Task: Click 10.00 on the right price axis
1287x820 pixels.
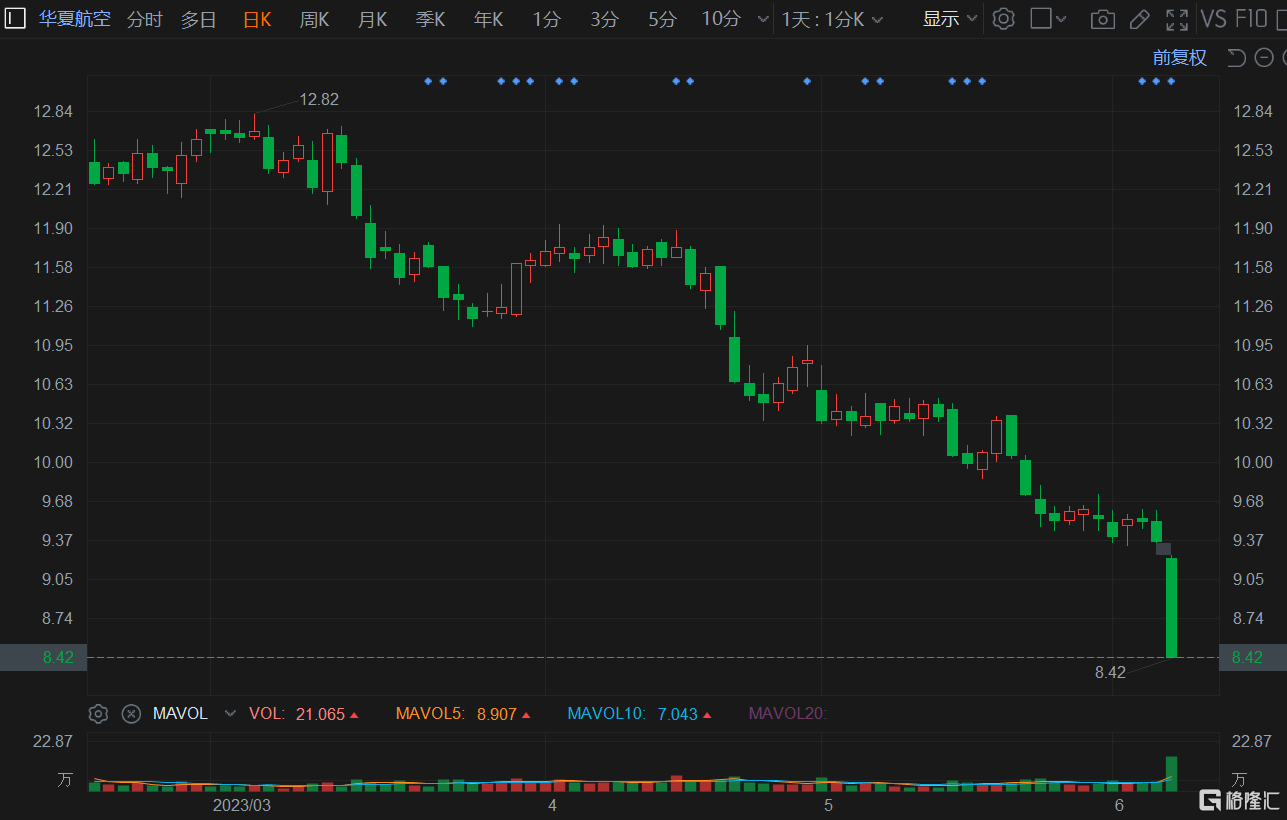Action: coord(1253,462)
